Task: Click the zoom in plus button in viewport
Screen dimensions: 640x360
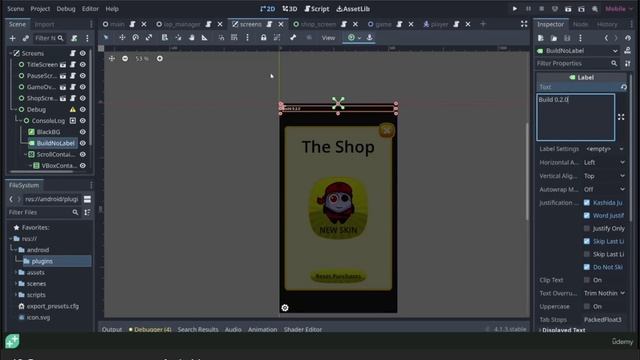Action: click(x=160, y=59)
